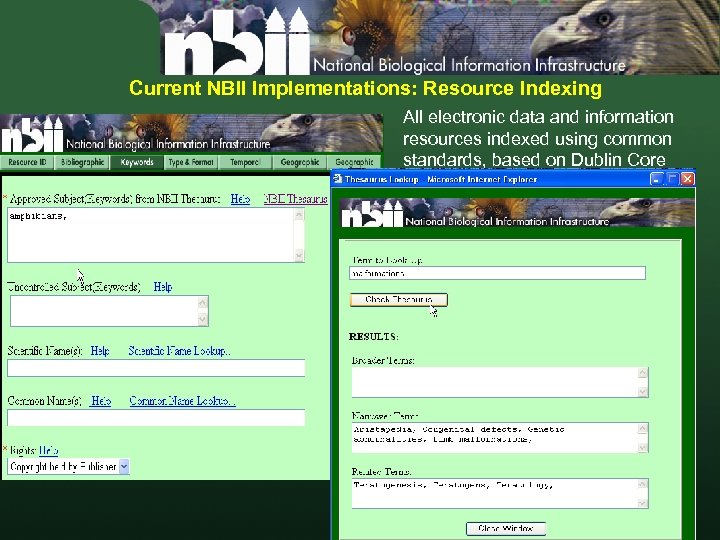Maximize the Thesaurus Lookup window
Image resolution: width=720 pixels, height=540 pixels.
coord(672,179)
